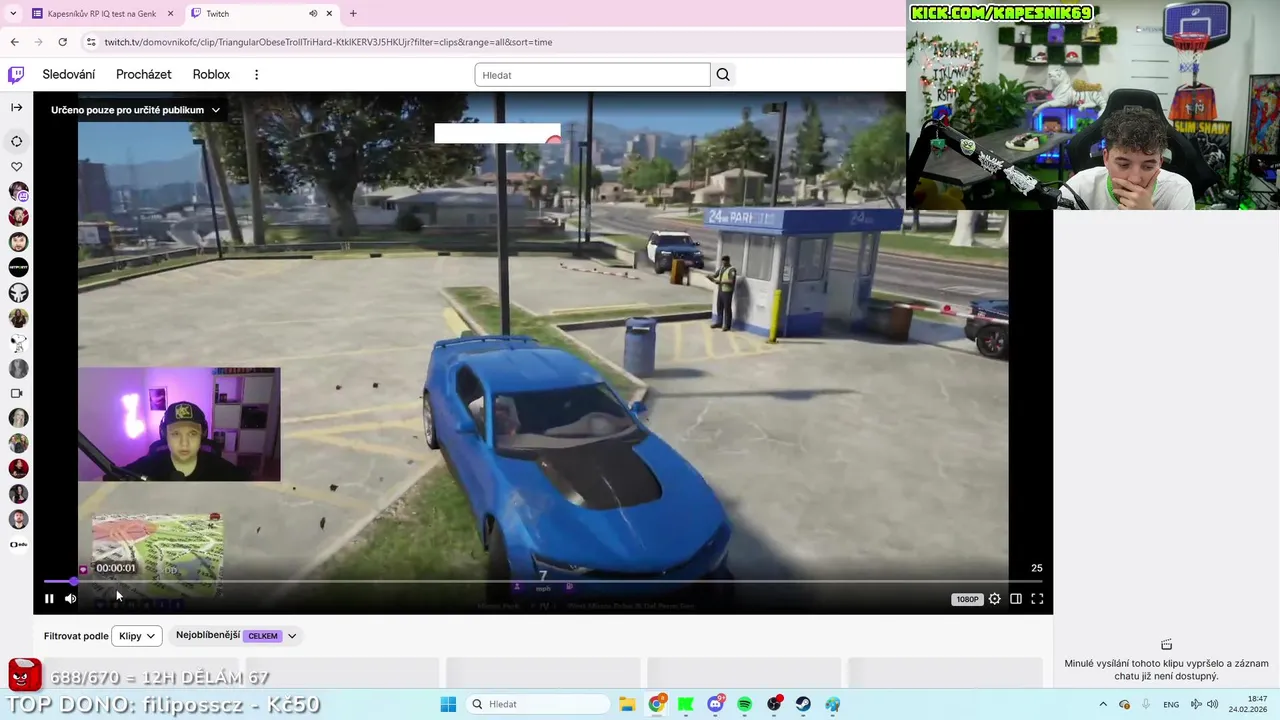Open the three-dot more menu

[256, 75]
